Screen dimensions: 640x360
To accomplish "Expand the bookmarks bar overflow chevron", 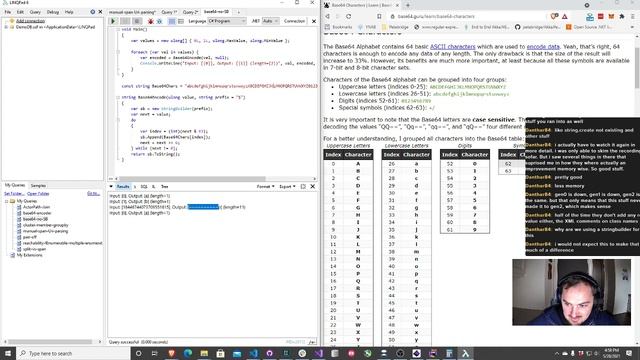I will tap(632, 27).
